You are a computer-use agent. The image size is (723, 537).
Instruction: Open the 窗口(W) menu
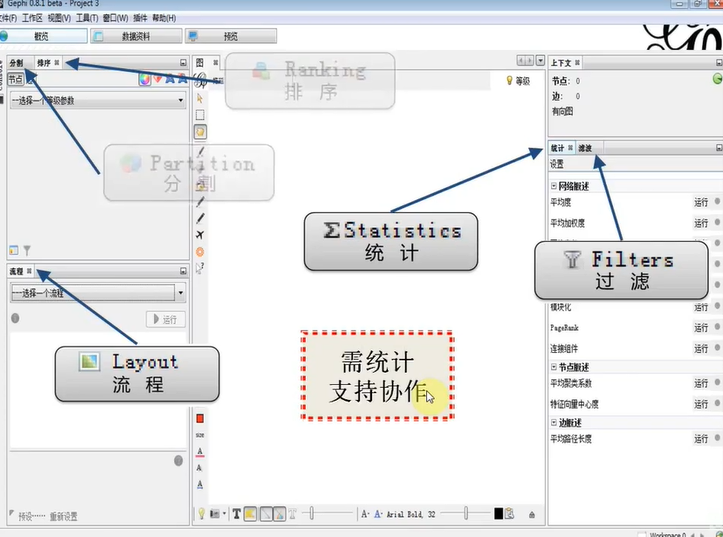[x=115, y=18]
